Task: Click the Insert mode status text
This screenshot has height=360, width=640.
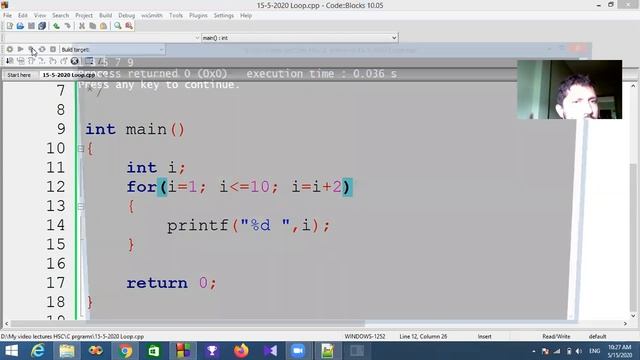Action: coord(484,336)
